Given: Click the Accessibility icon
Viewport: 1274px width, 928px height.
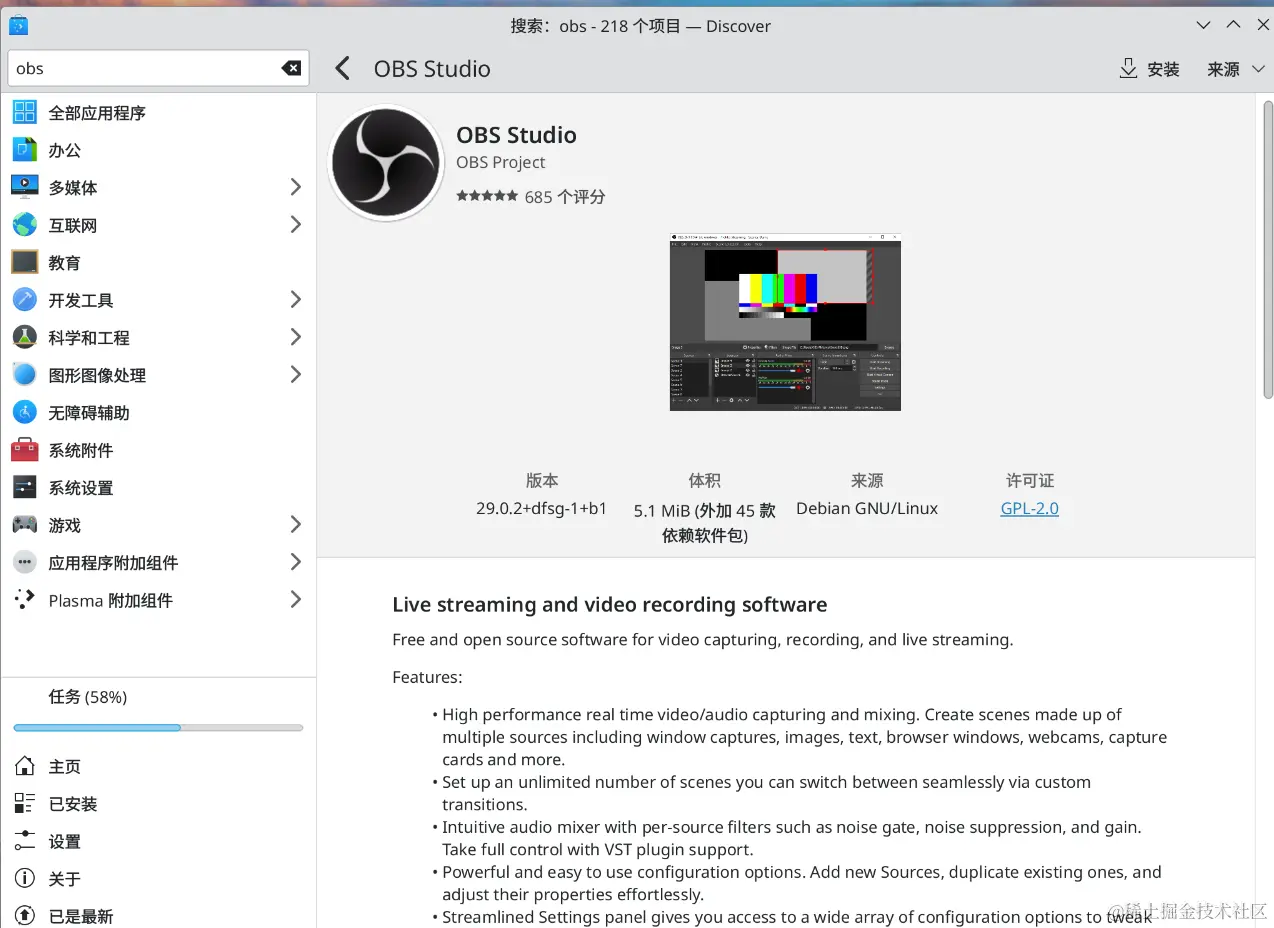Looking at the screenshot, I should click(25, 412).
